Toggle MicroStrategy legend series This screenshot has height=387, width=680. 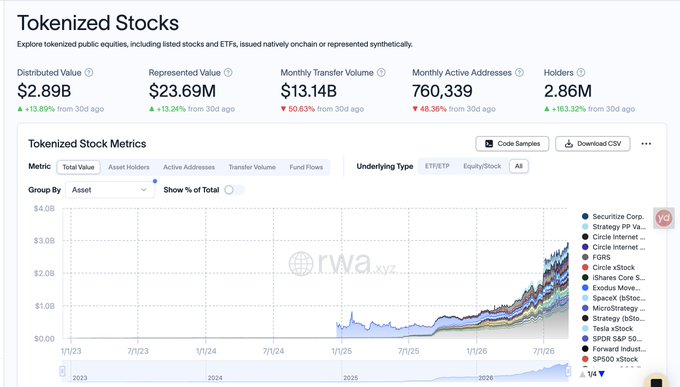(613, 308)
